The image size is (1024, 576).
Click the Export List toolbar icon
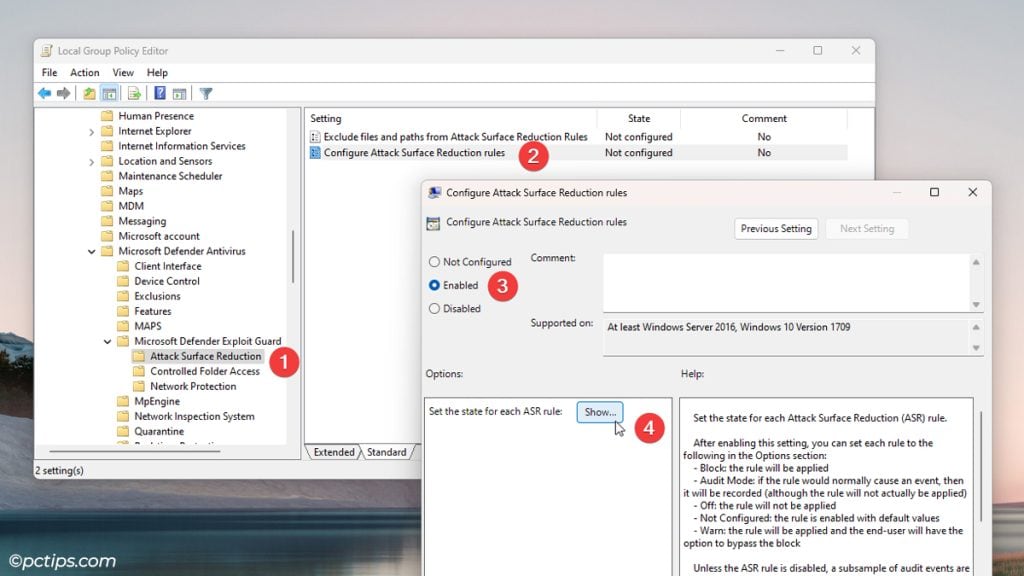tap(133, 93)
